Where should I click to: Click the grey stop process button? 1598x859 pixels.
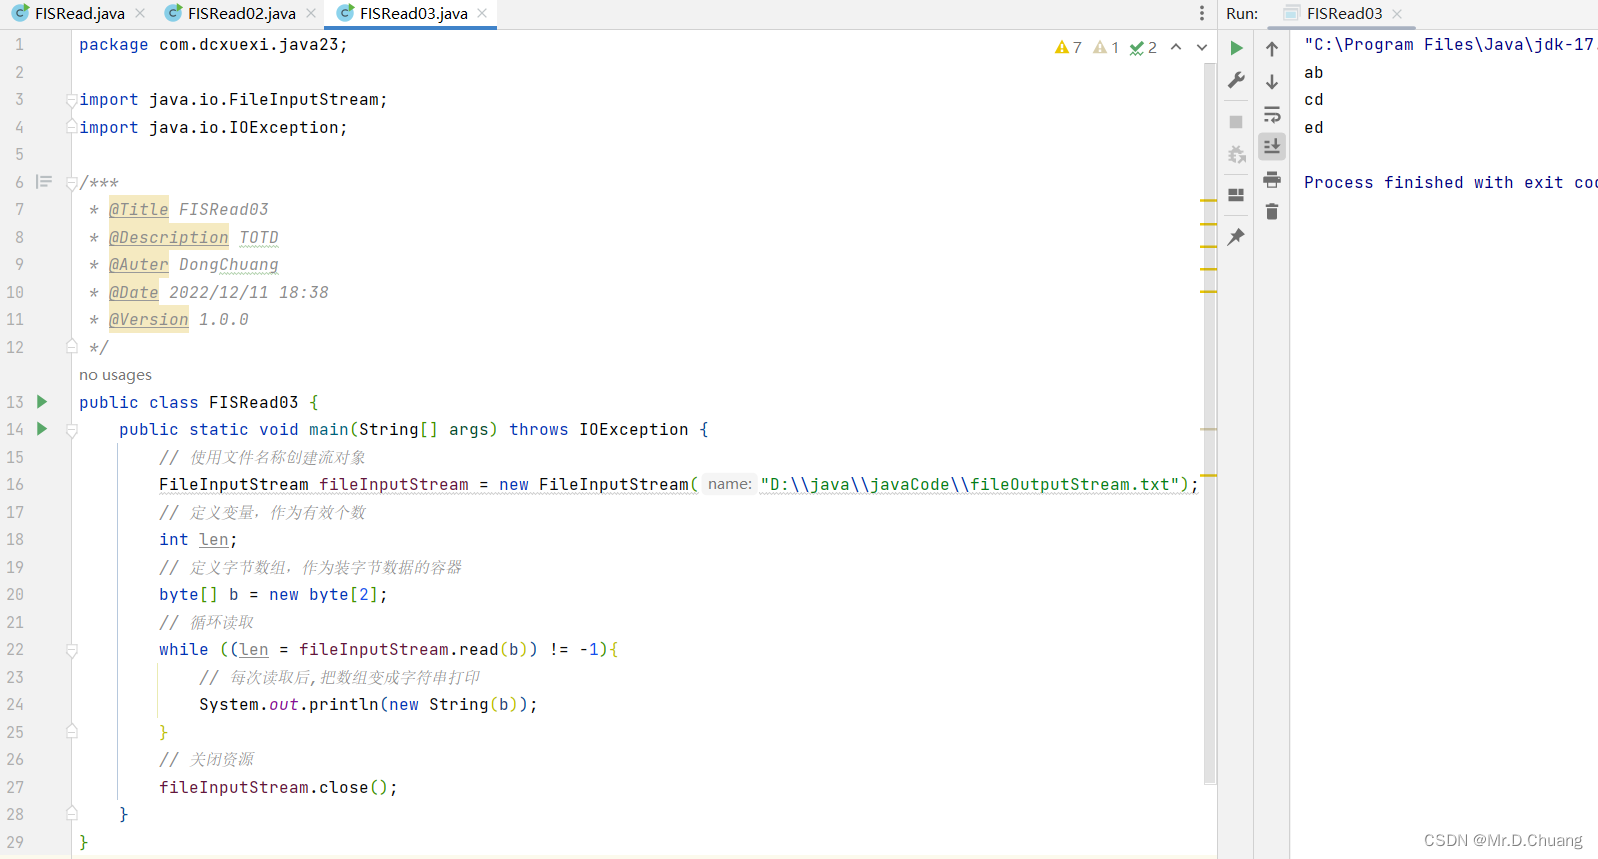click(1236, 122)
